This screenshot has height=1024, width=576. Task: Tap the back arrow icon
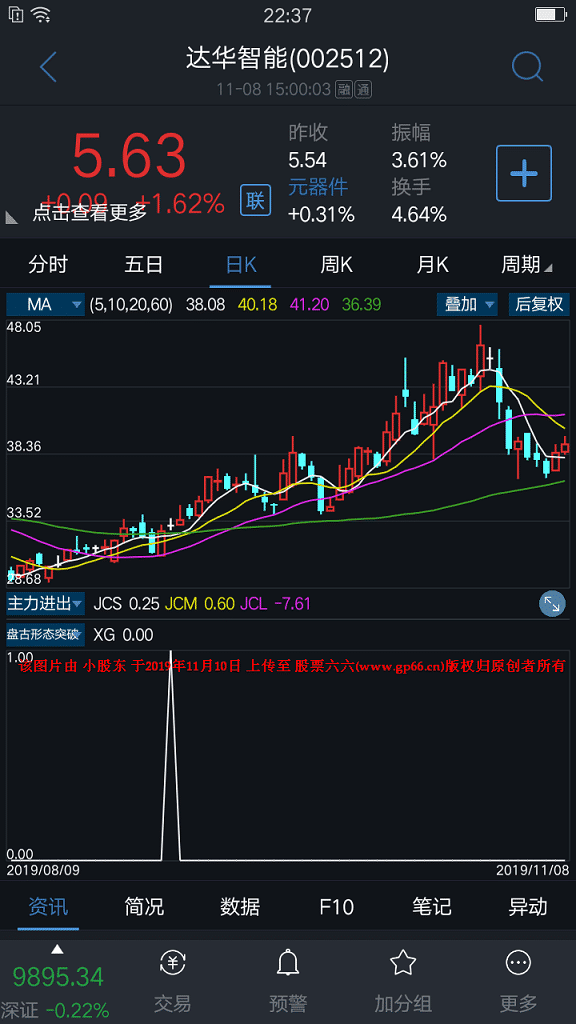[48, 67]
